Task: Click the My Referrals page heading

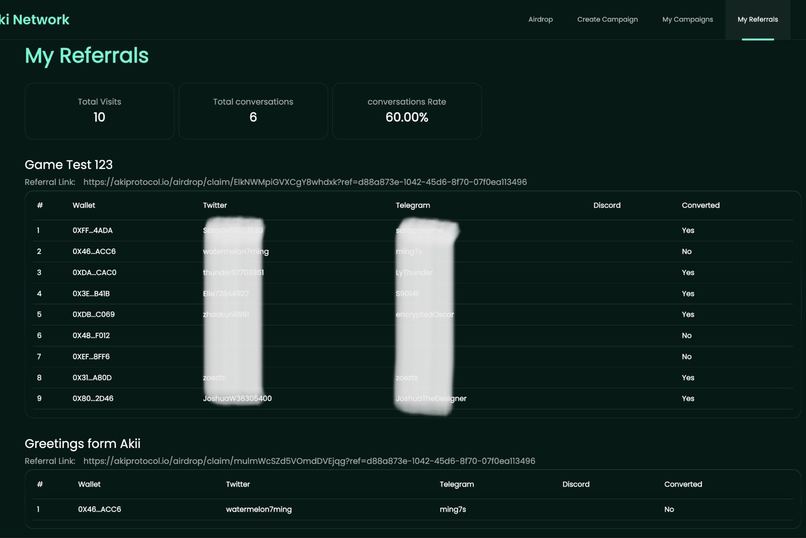Action: click(x=86, y=56)
